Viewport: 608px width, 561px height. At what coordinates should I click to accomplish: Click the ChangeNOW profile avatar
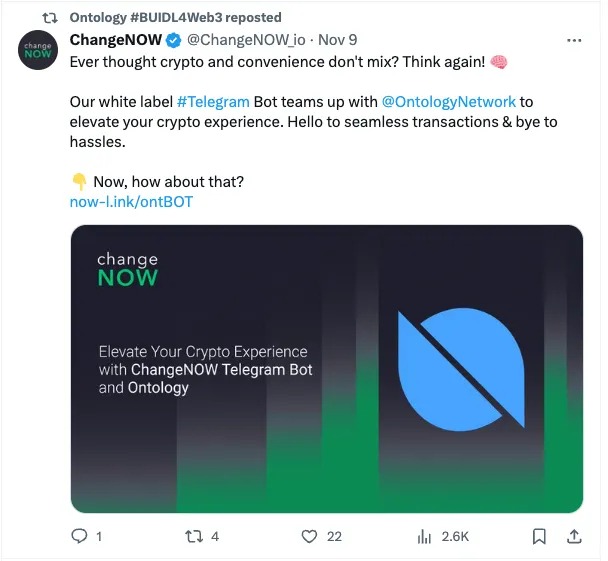coord(39,51)
